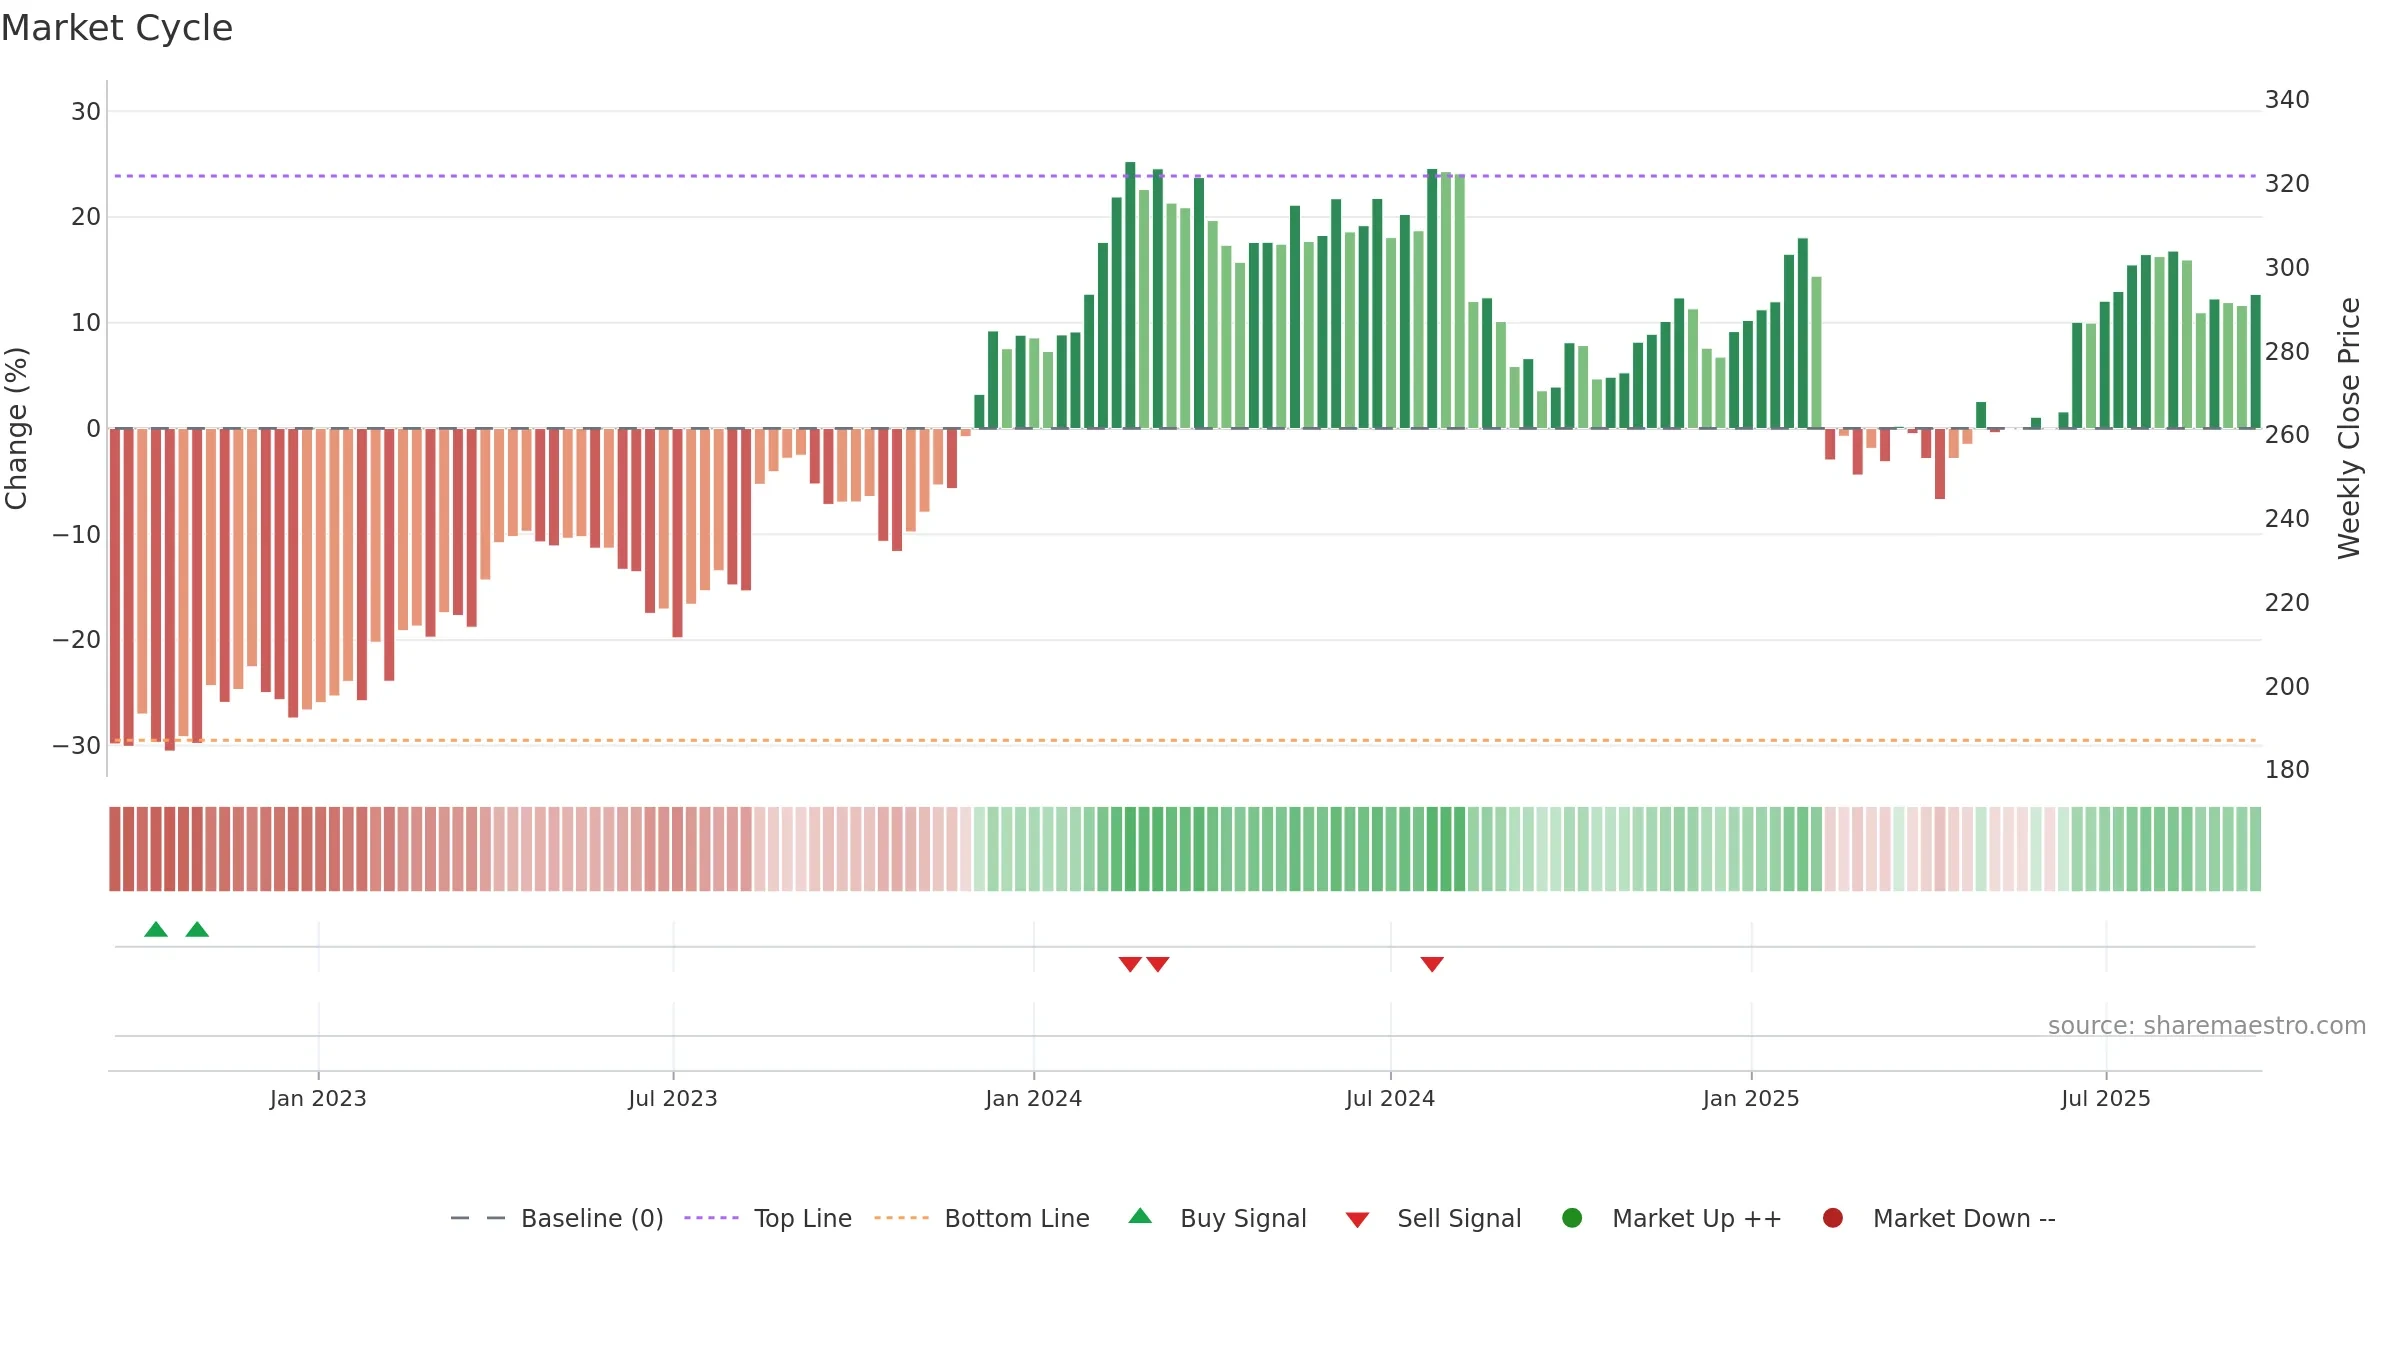Click the orange dotted Bottom Line legend swatch
Image resolution: width=2400 pixels, height=1350 pixels.
coord(901,1218)
